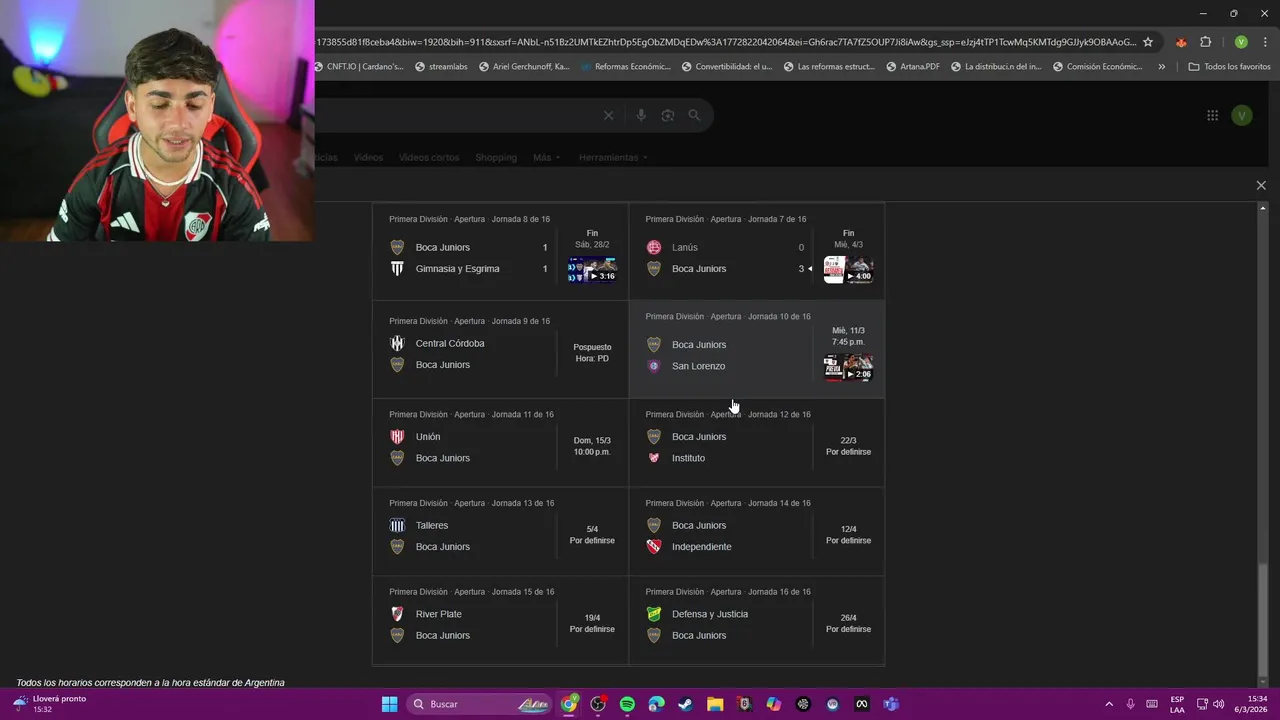
Task: Open Steam from the taskbar
Action: 685,704
